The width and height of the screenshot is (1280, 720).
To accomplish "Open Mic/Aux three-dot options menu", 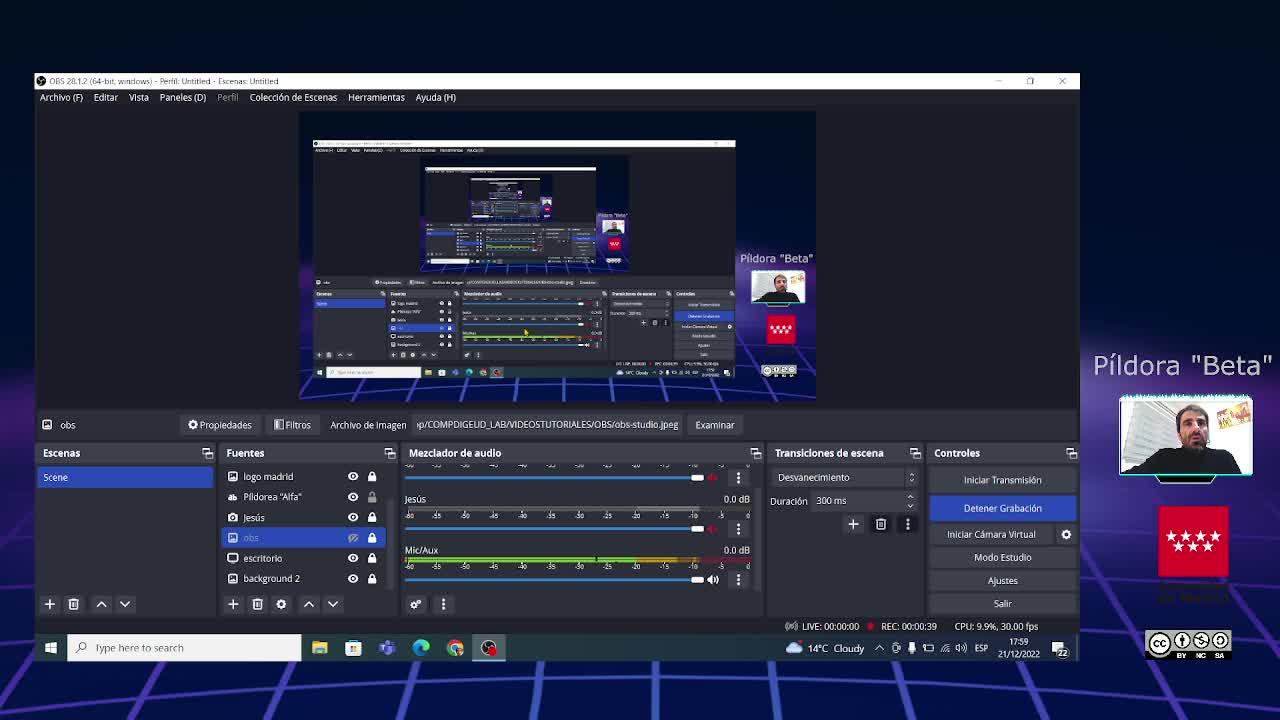I will [x=738, y=580].
